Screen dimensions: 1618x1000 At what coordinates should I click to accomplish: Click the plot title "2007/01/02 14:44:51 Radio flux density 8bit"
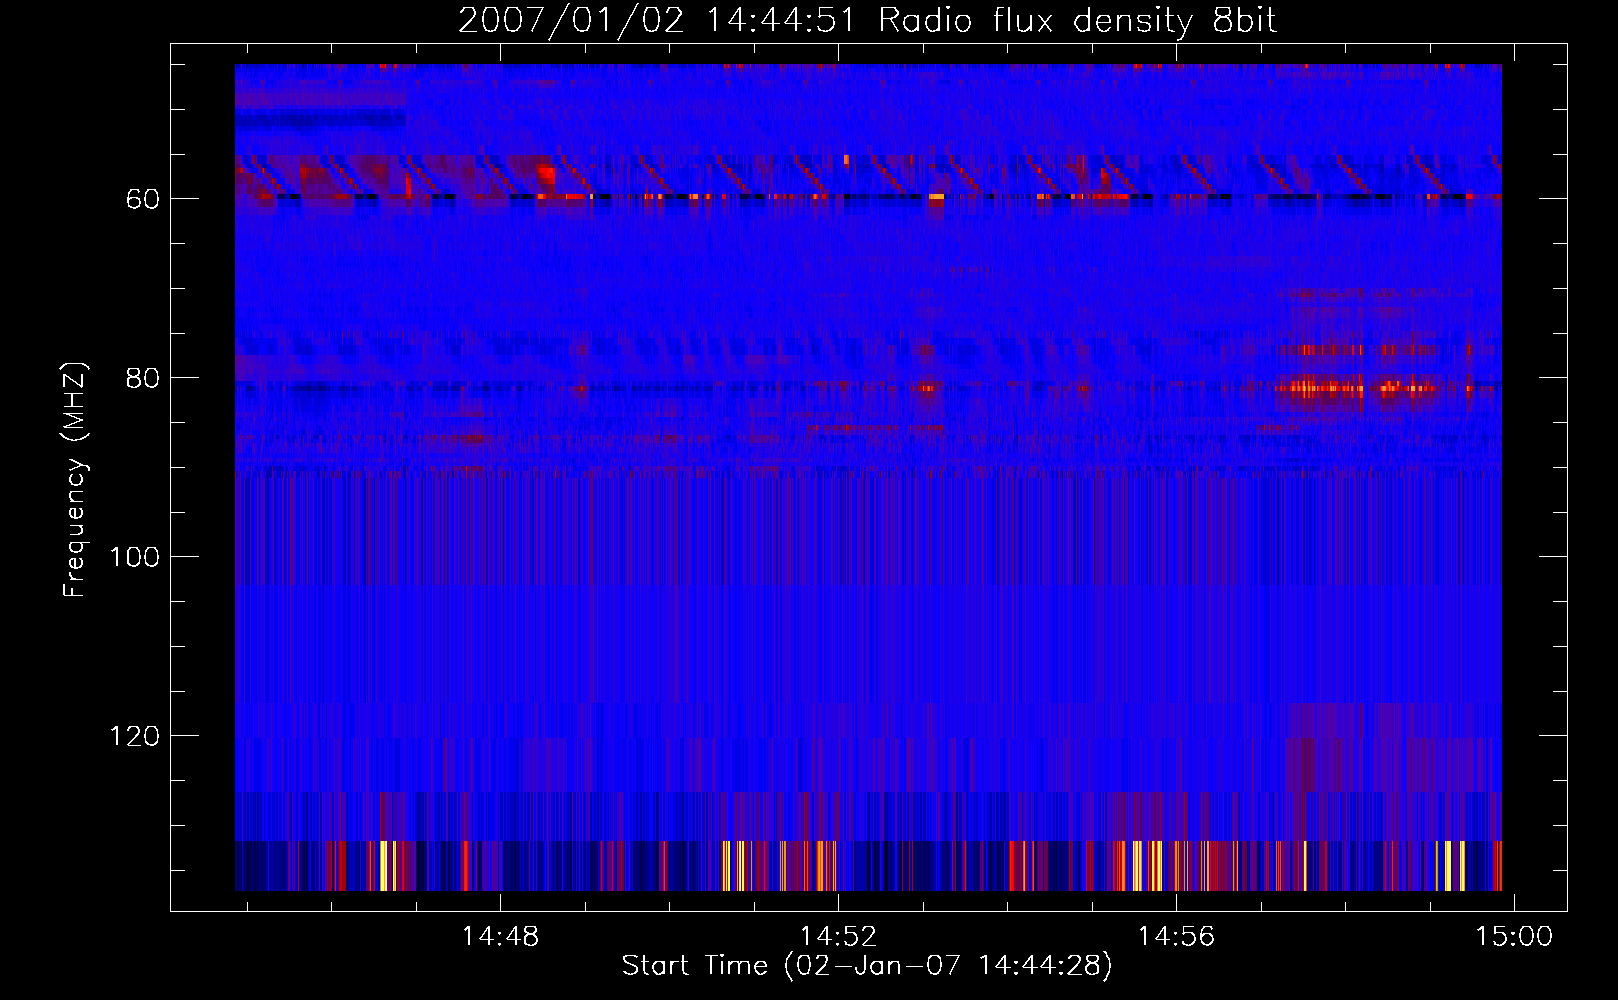pos(867,21)
